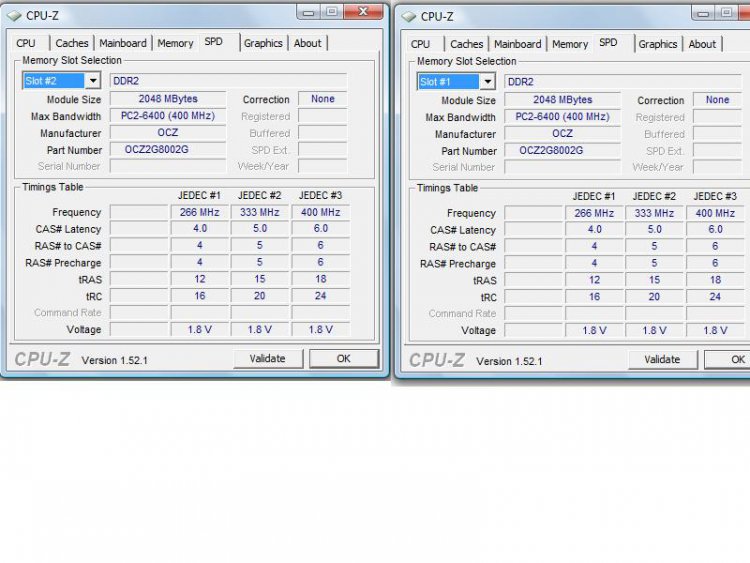Click tRAS value 15 in left window
750x563 pixels.
pos(260,279)
